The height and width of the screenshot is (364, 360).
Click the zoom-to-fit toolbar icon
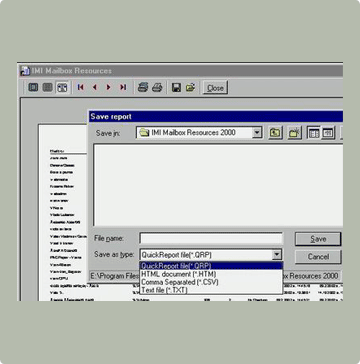[x=33, y=87]
